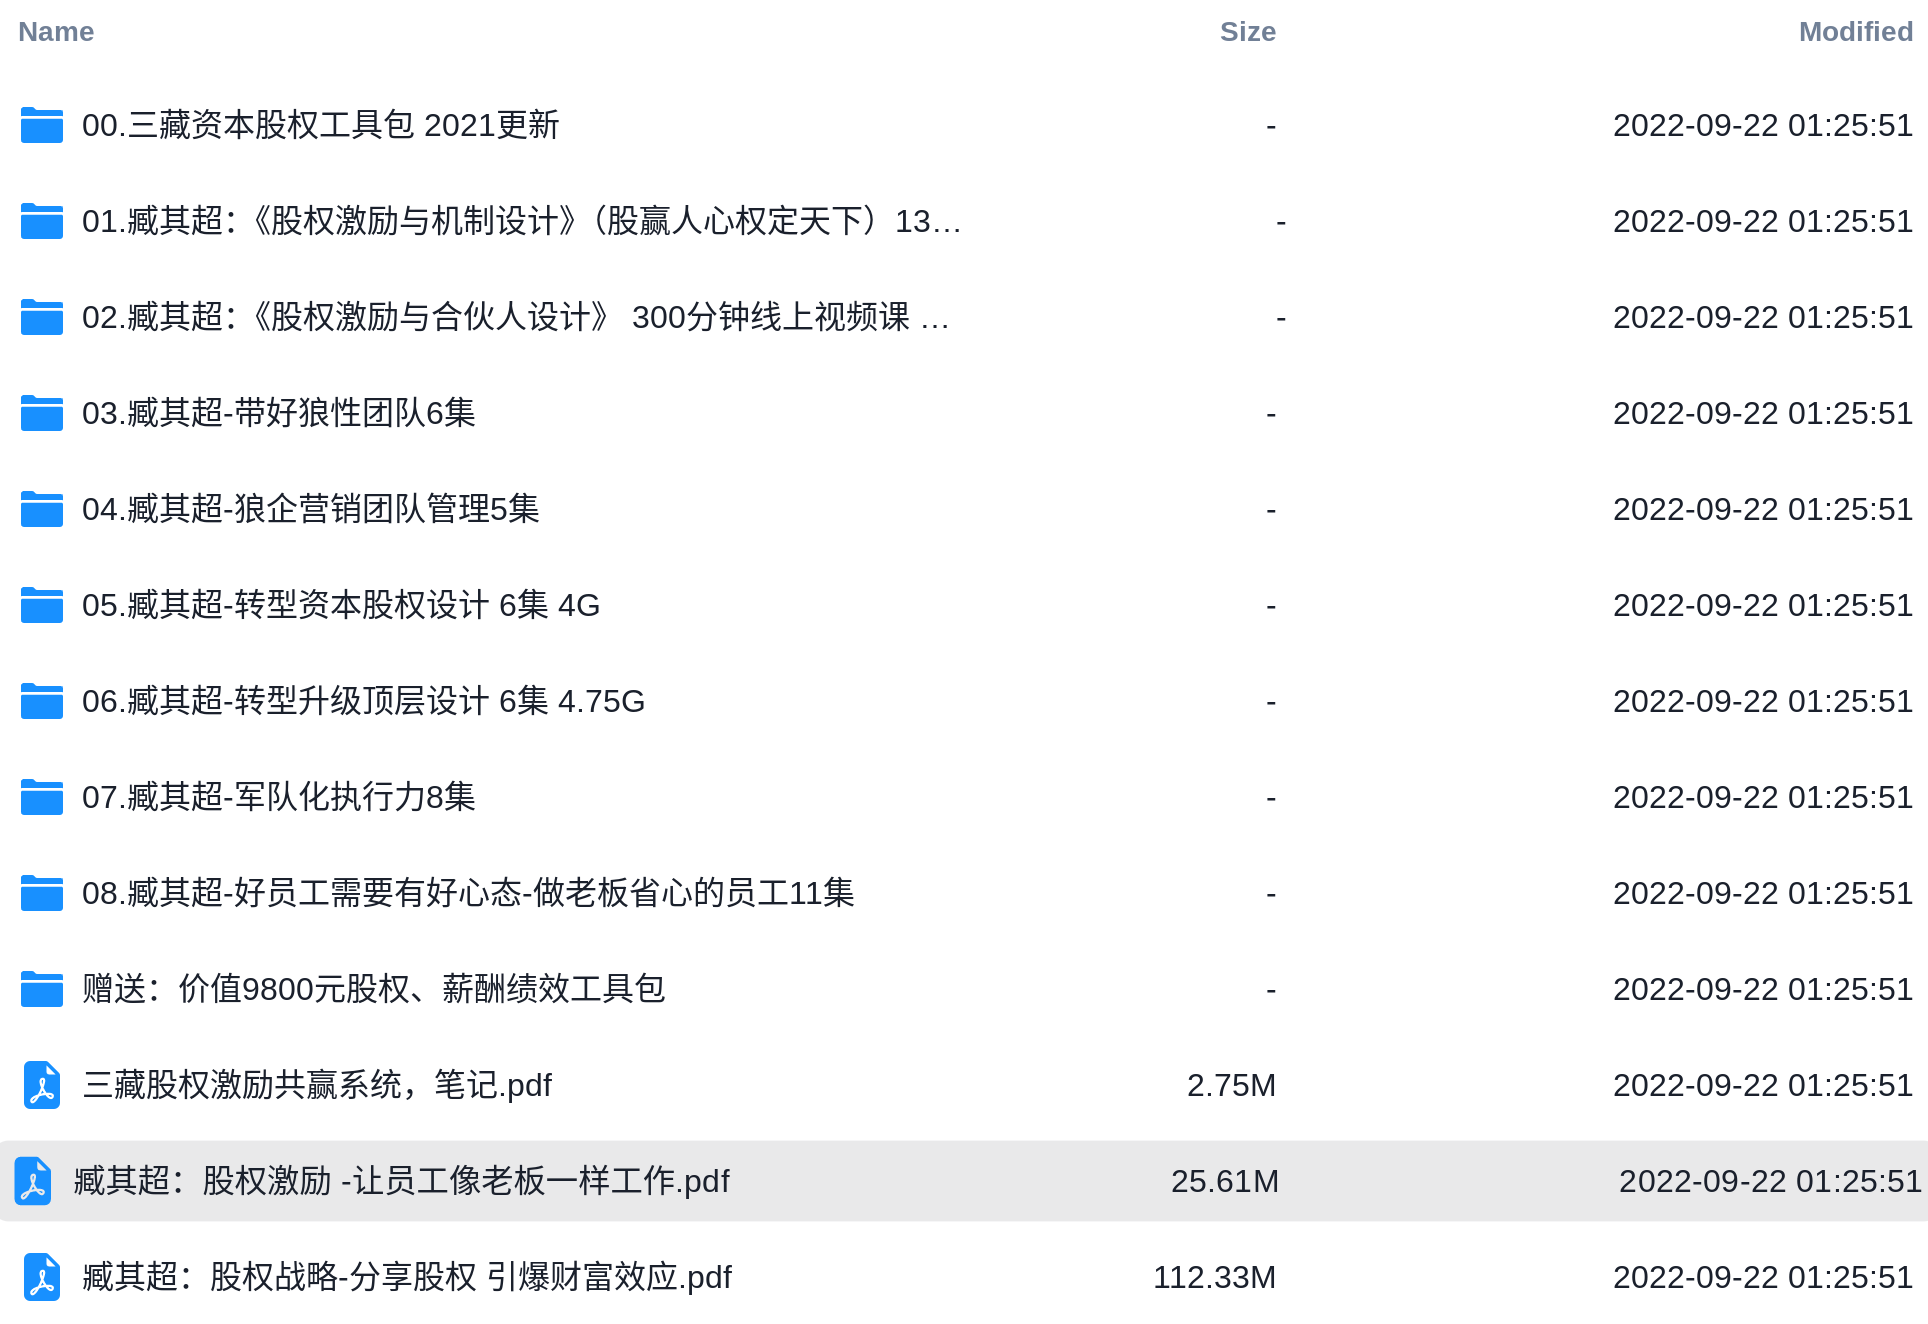1928x1324 pixels.
Task: Open folder 06.臧其超-转型升级顶层设计 6集 4.75G
Action: click(363, 701)
